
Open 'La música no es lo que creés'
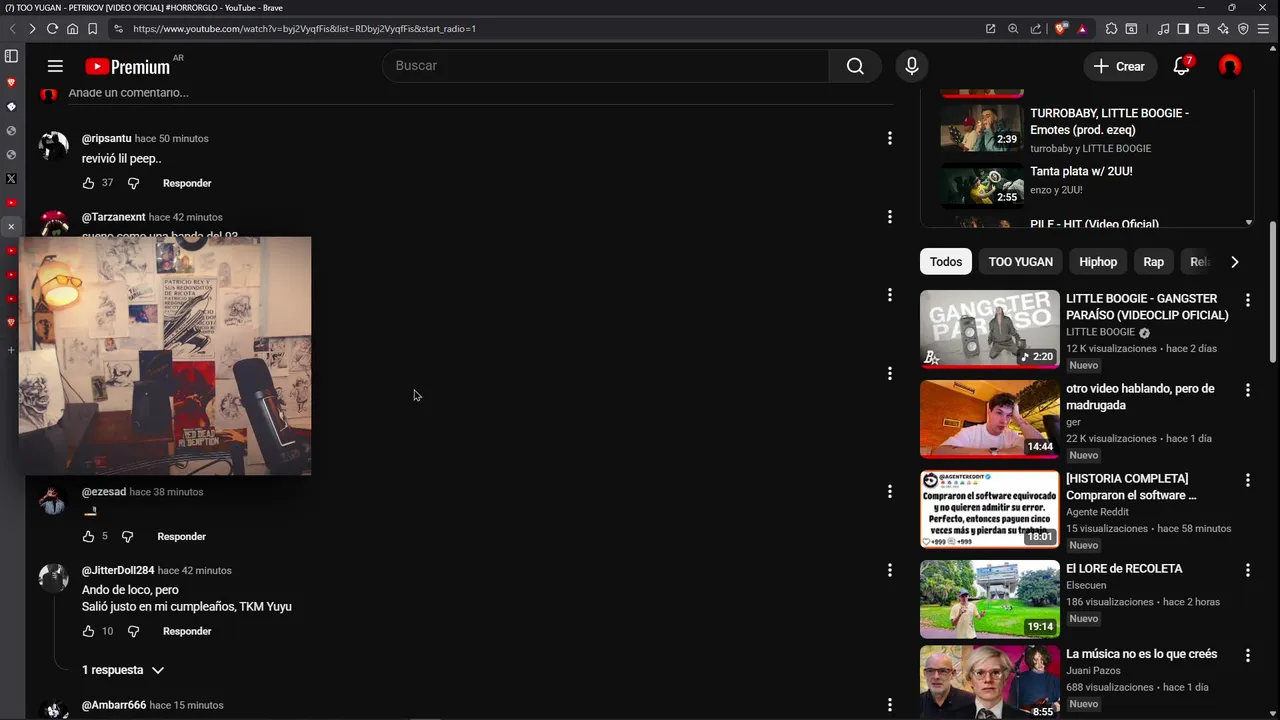point(1141,654)
